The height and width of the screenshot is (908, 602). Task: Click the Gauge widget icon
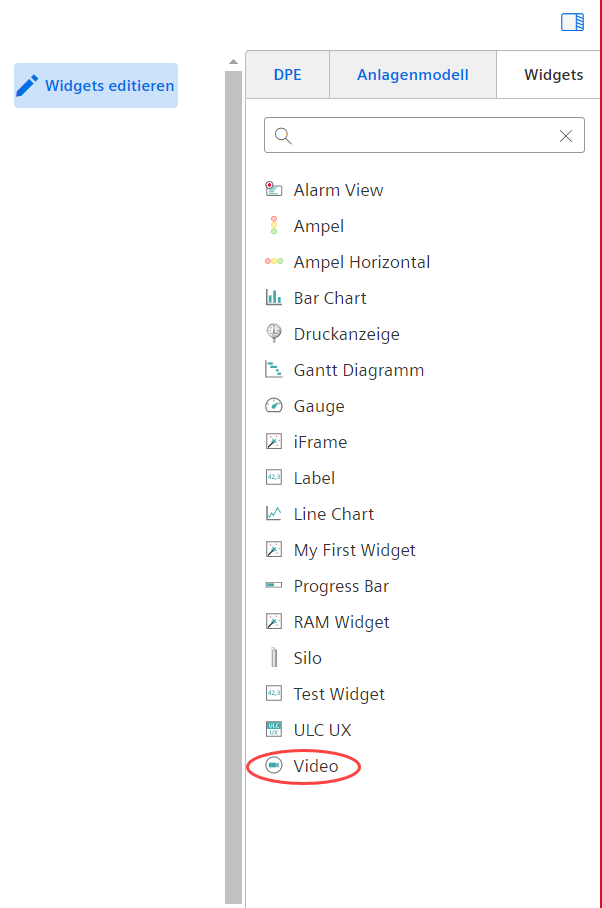273,406
